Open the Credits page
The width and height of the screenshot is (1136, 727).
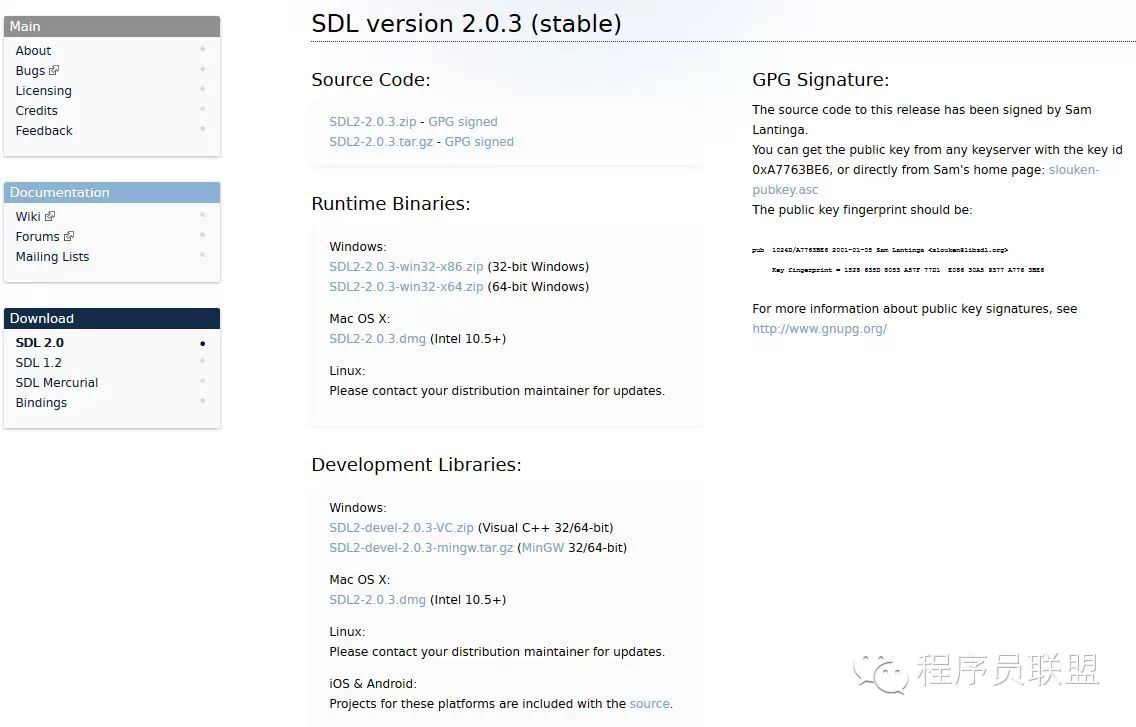[x=36, y=110]
